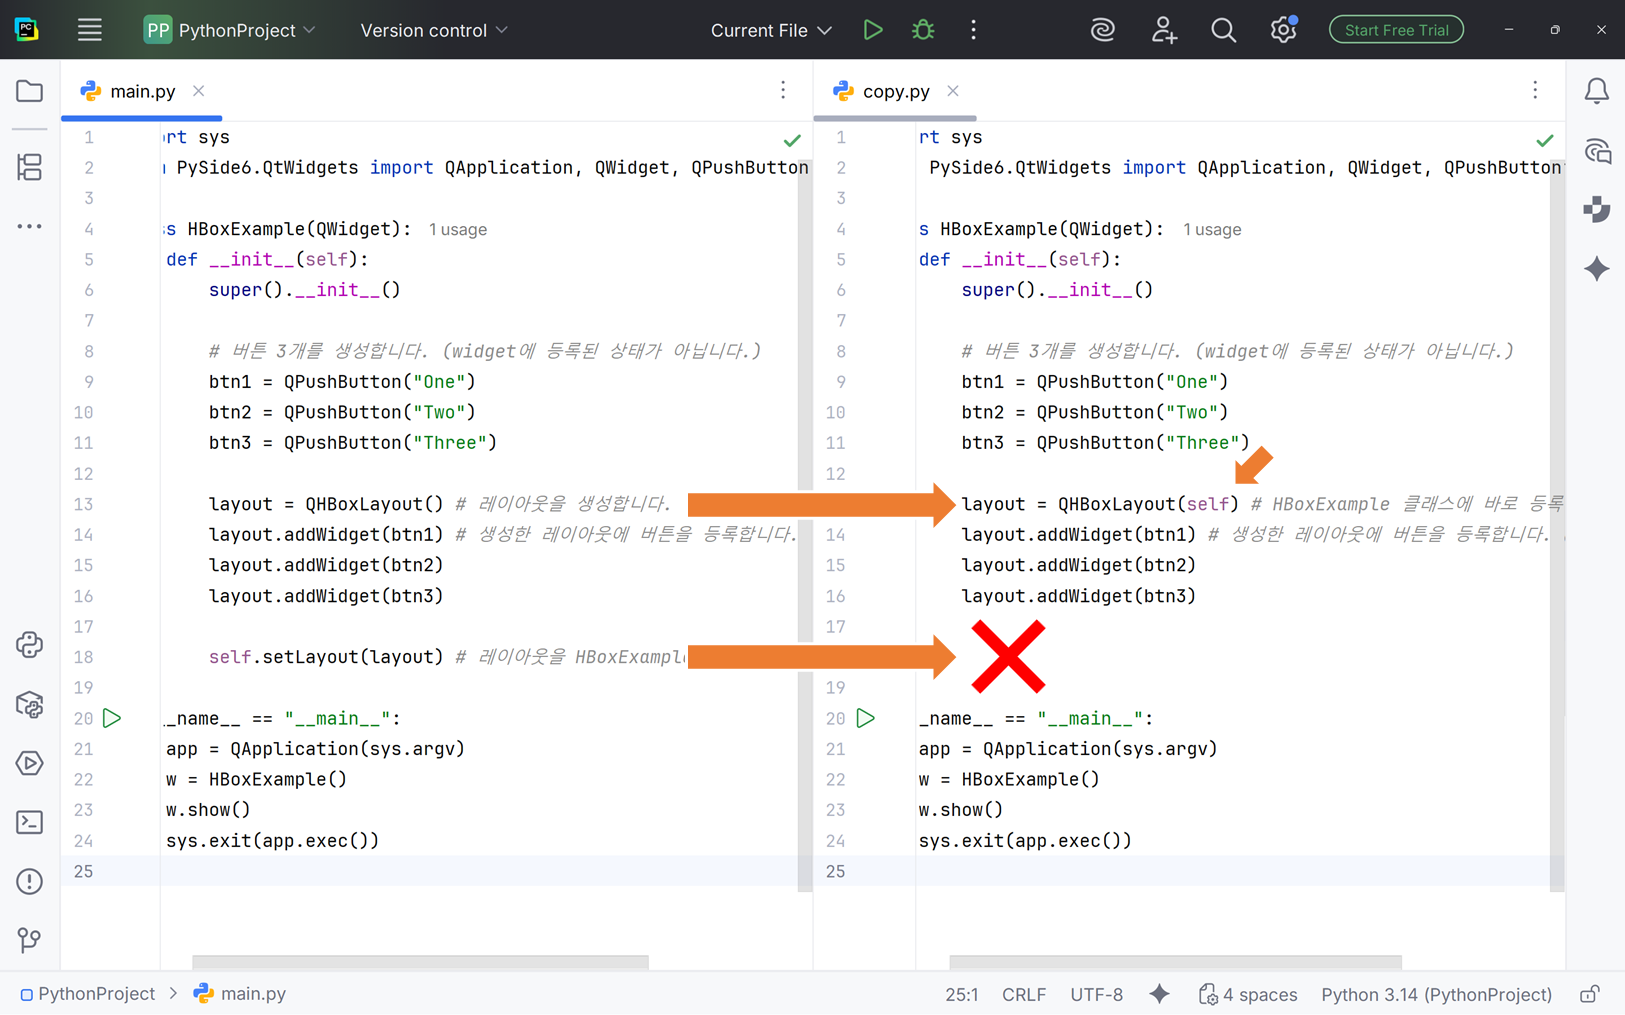Open the Python 3.14 interpreter selector
The image size is (1625, 1015).
pyautogui.click(x=1437, y=994)
